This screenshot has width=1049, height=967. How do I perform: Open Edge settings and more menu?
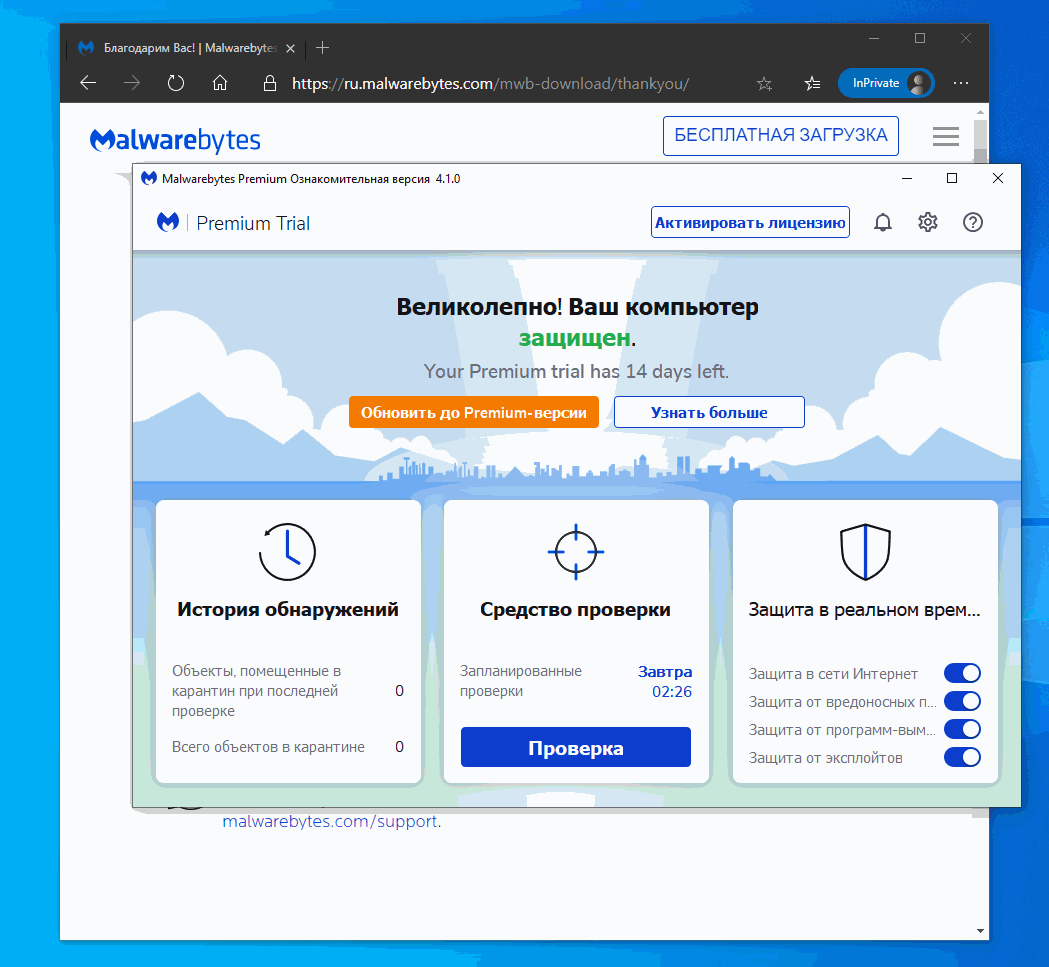click(x=961, y=83)
